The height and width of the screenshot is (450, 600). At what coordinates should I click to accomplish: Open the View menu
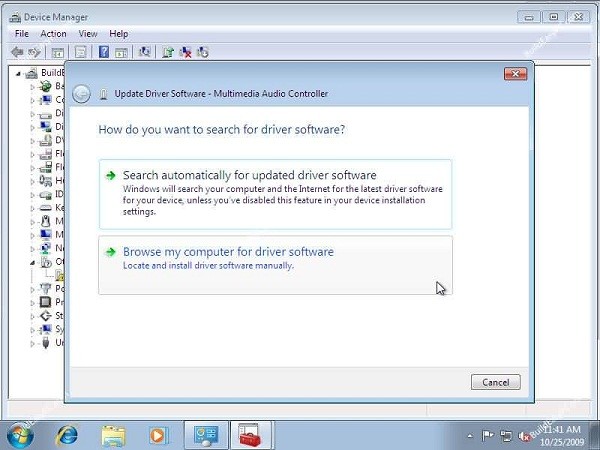point(88,34)
